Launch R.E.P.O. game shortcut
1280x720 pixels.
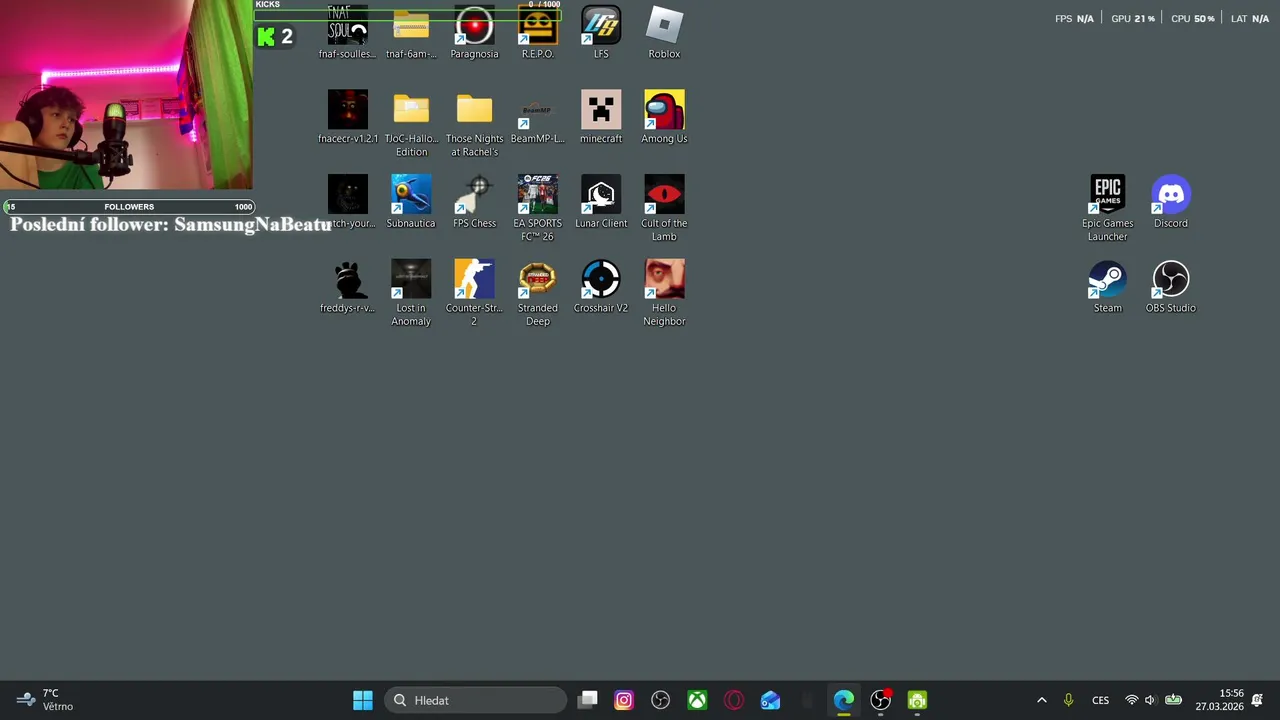coord(537,32)
